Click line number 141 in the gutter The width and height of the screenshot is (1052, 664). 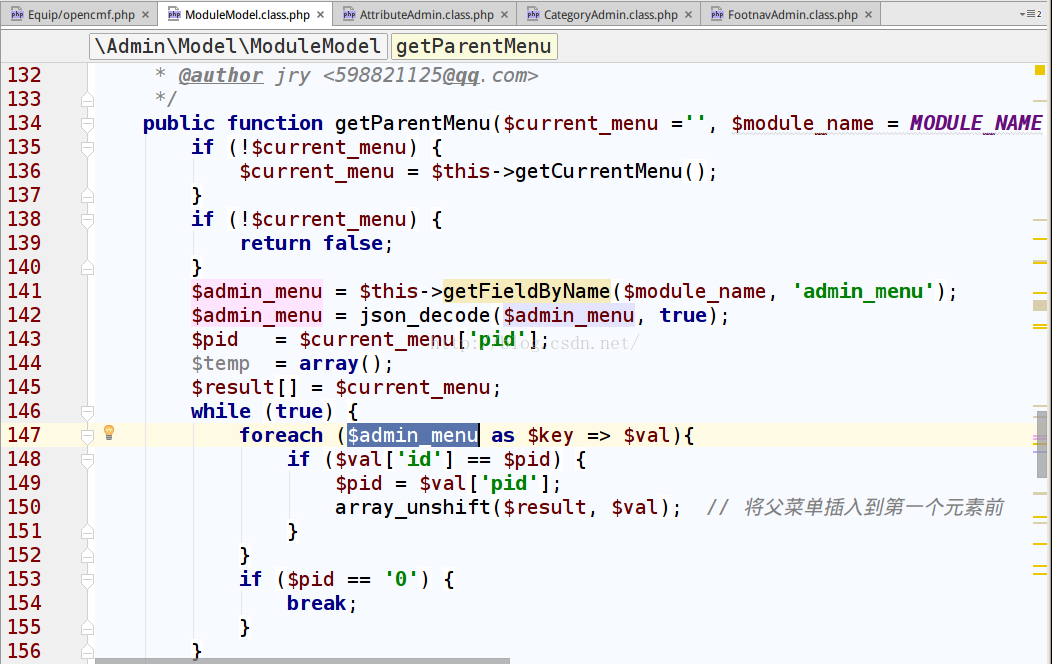click(x=24, y=291)
